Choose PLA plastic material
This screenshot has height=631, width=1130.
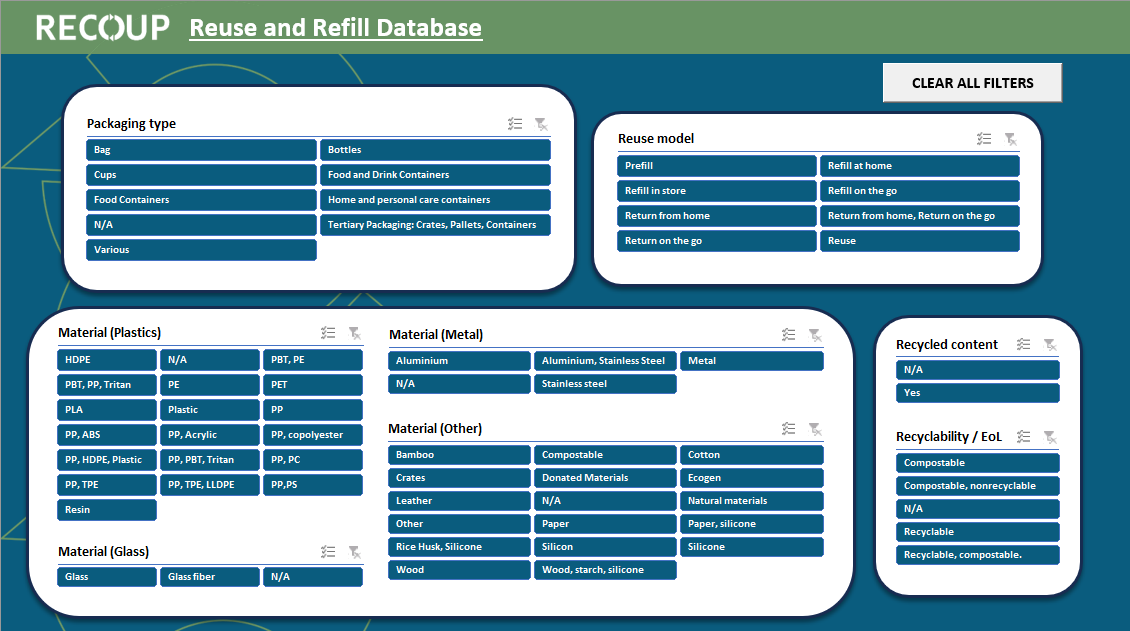(x=107, y=410)
